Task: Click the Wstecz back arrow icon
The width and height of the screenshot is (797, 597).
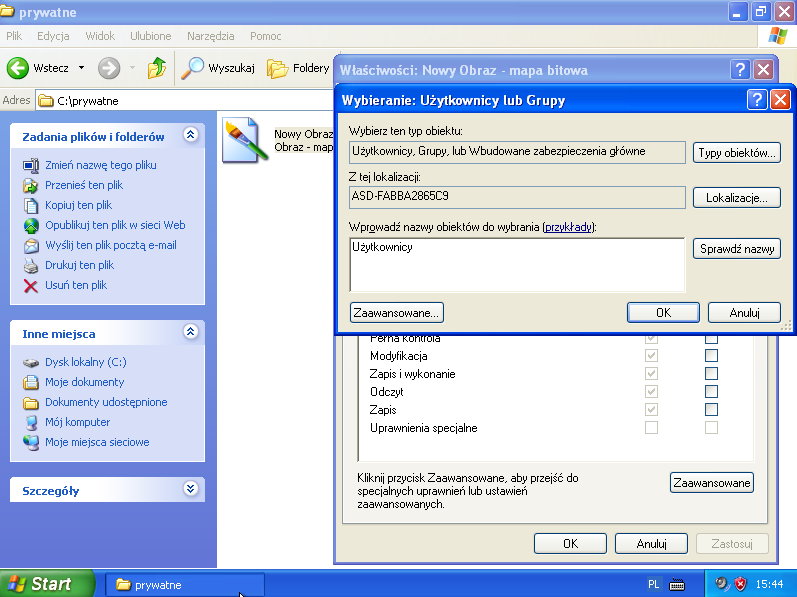Action: 18,68
